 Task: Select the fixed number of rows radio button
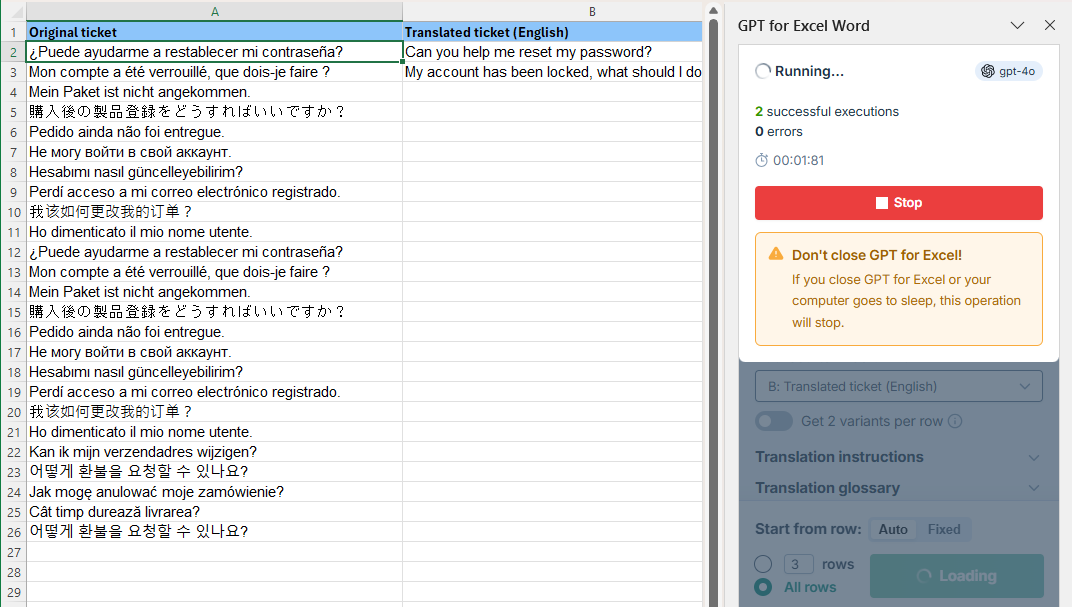(x=763, y=564)
